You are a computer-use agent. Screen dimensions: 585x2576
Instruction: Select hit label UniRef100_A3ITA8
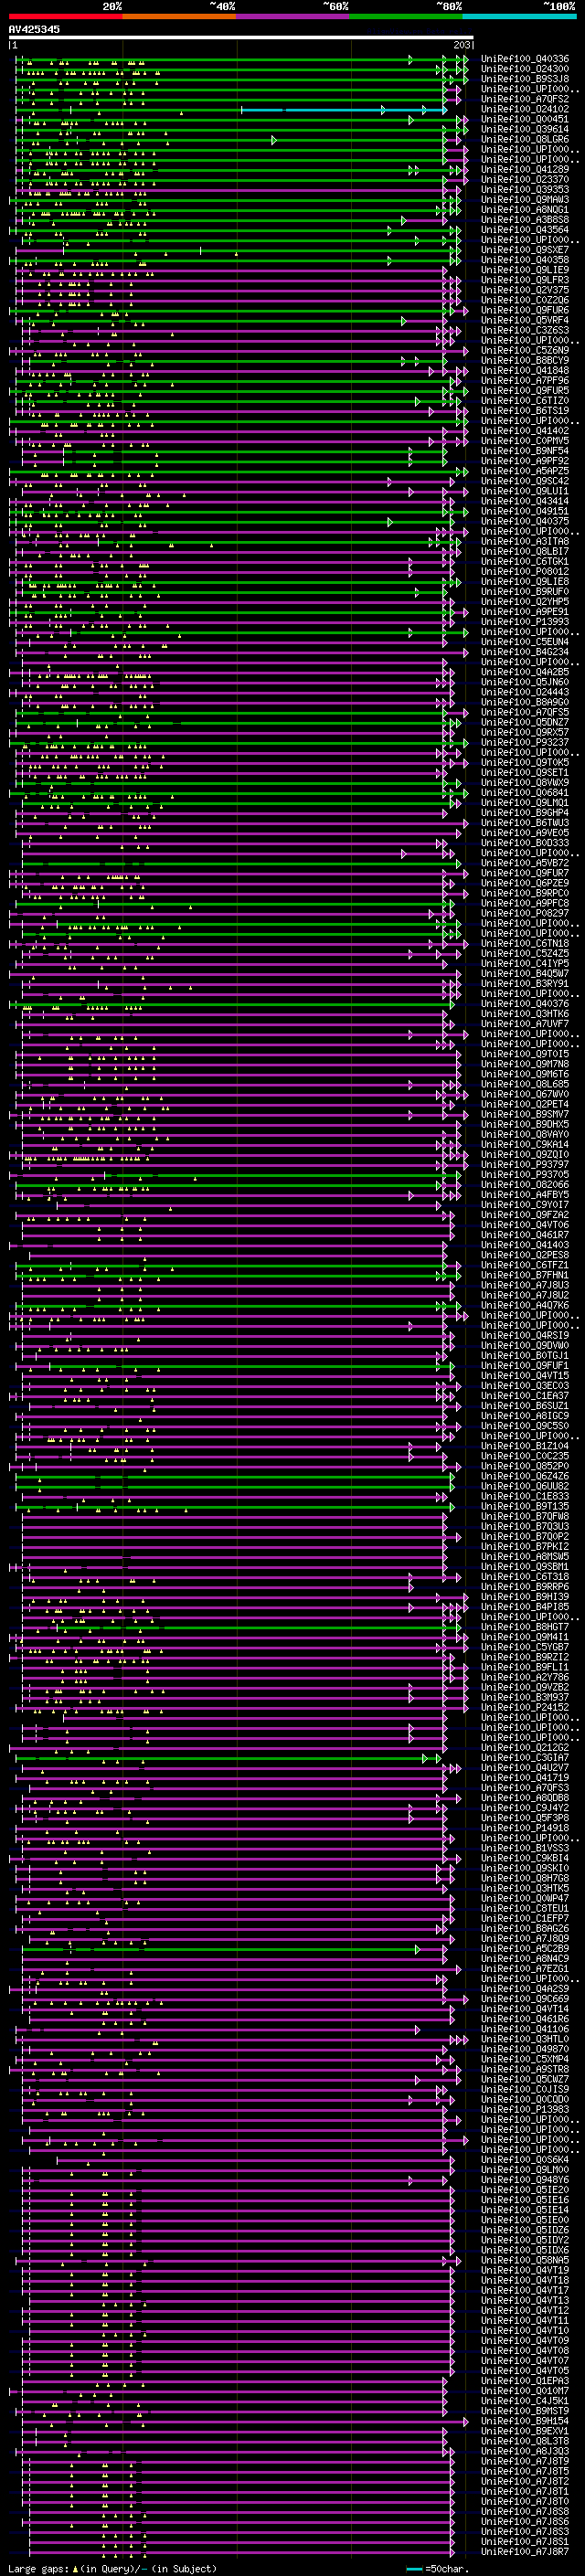pyautogui.click(x=525, y=541)
